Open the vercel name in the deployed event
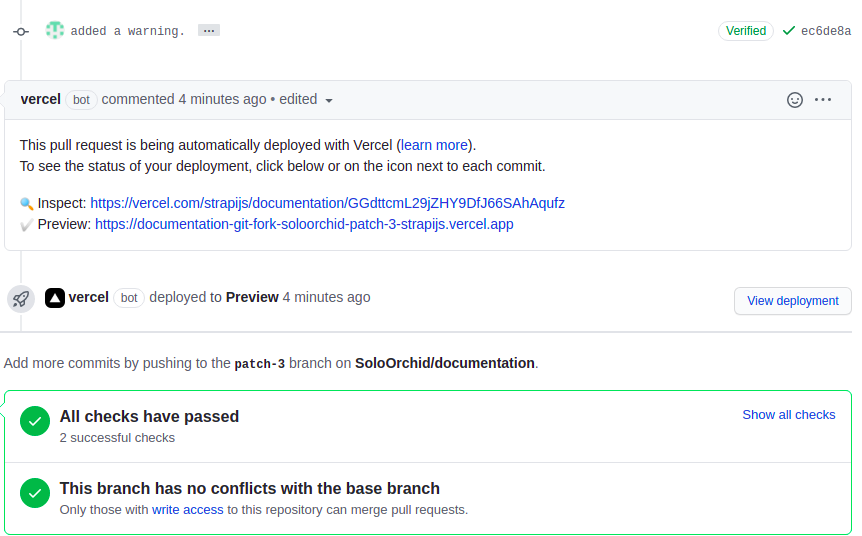This screenshot has height=536, width=862. tap(89, 297)
